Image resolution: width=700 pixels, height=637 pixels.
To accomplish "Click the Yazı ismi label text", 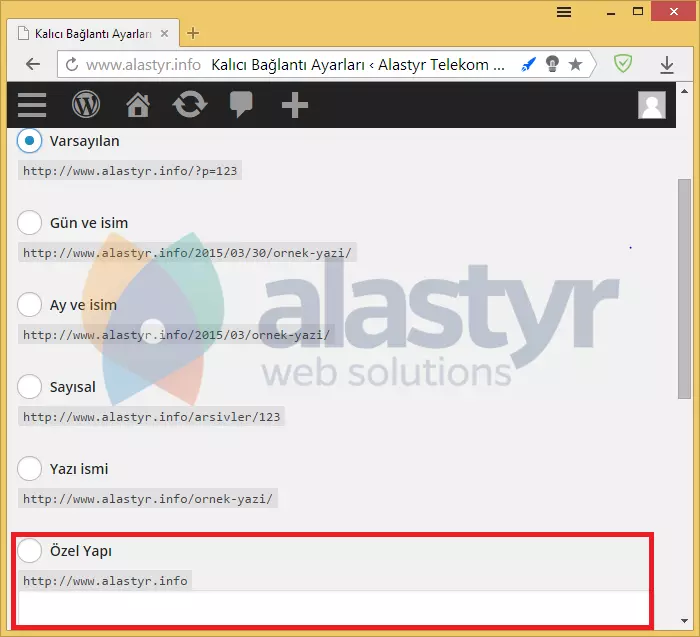I will 79,469.
